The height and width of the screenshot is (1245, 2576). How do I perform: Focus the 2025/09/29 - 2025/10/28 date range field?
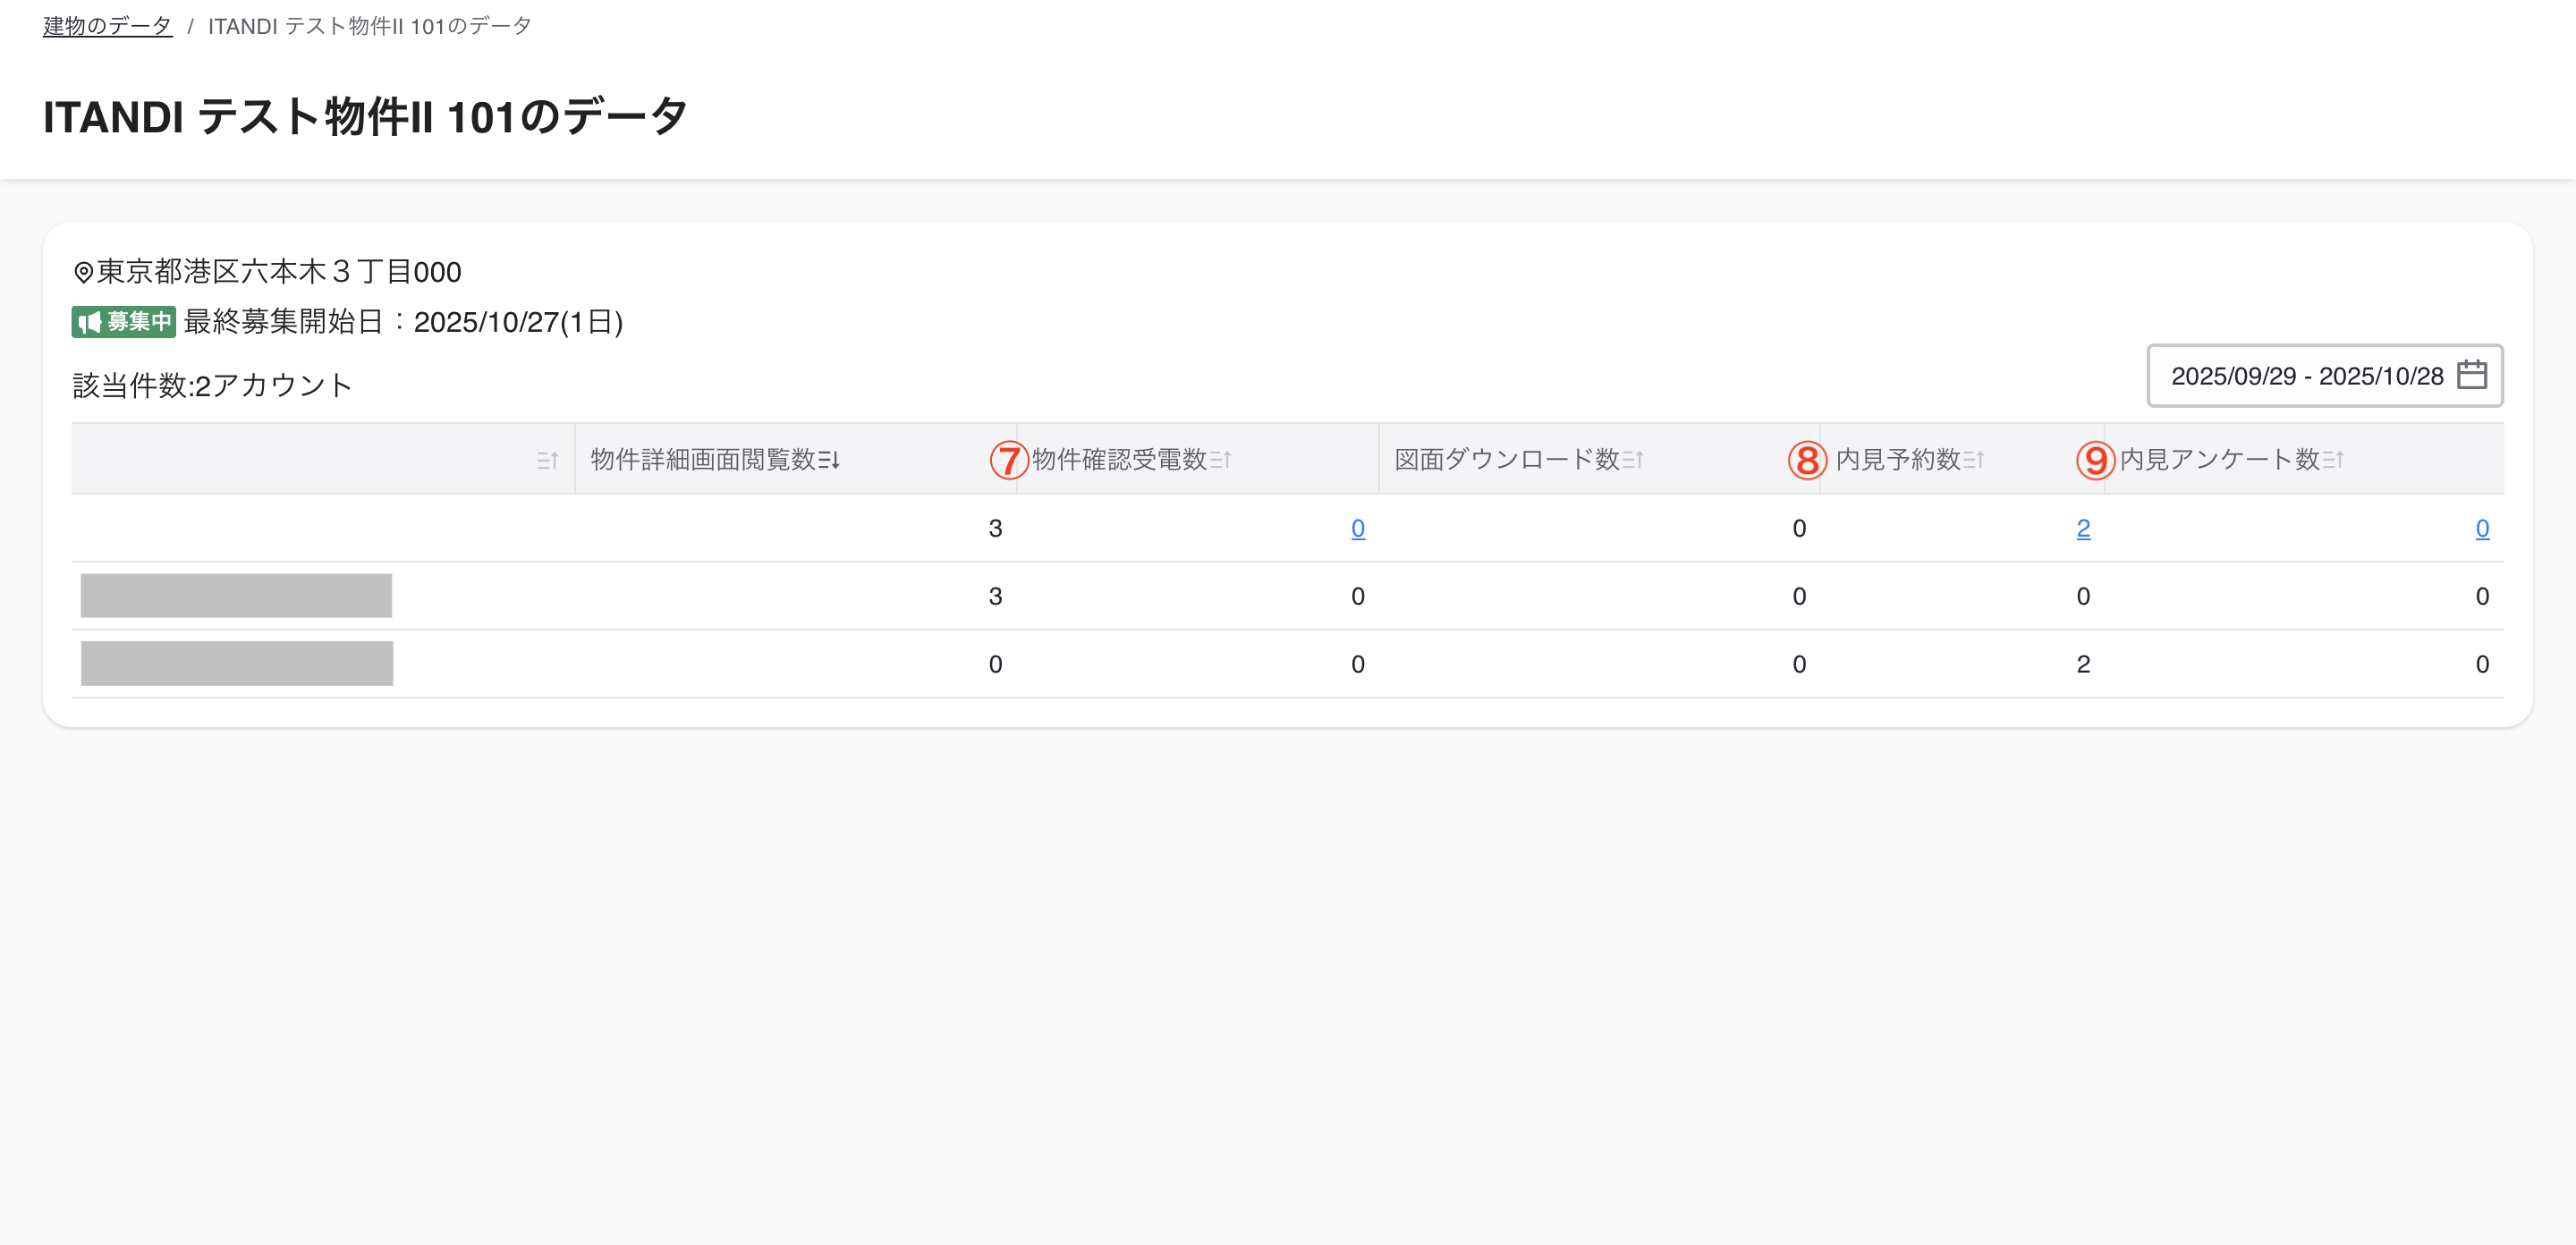click(2324, 375)
